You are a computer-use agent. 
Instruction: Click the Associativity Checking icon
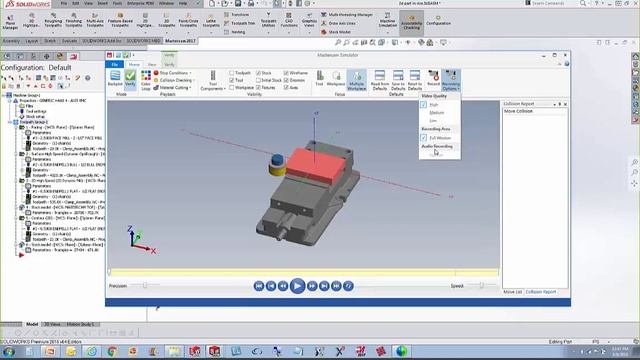[x=411, y=22]
